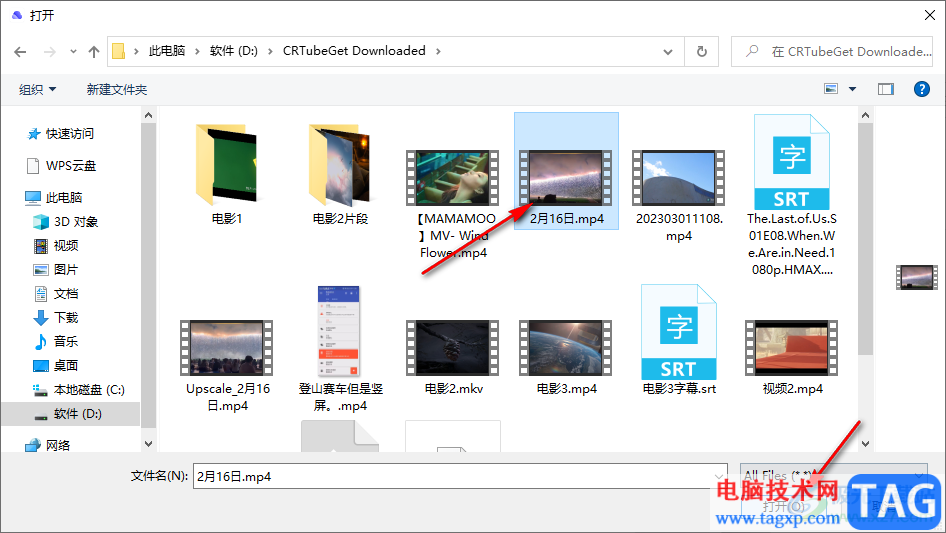Open the view options dropdown arrow
Screen dimensions: 946x533
pyautogui.click(x=852, y=89)
